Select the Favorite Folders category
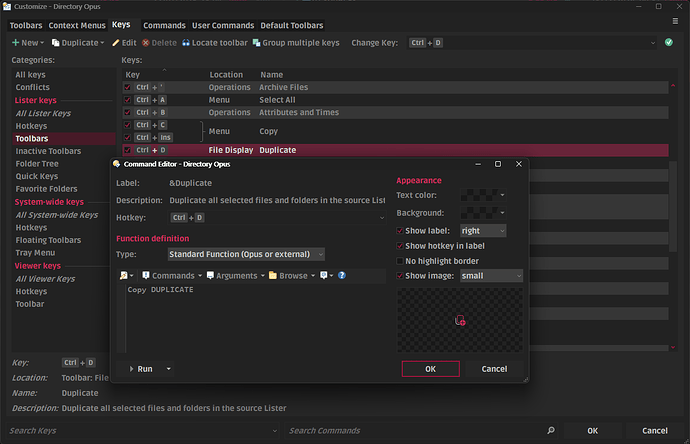The height and width of the screenshot is (444, 690). point(47,189)
